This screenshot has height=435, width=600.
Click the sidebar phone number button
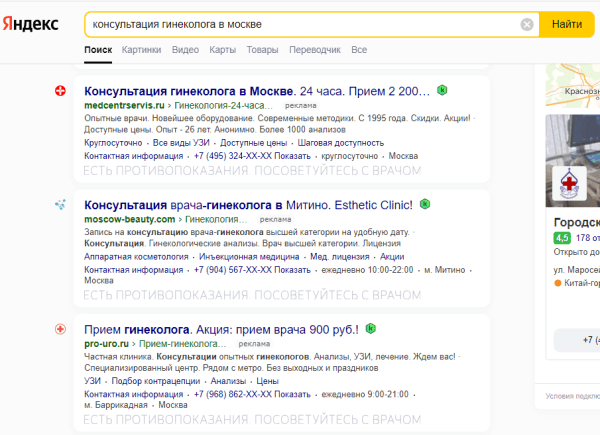(577, 340)
